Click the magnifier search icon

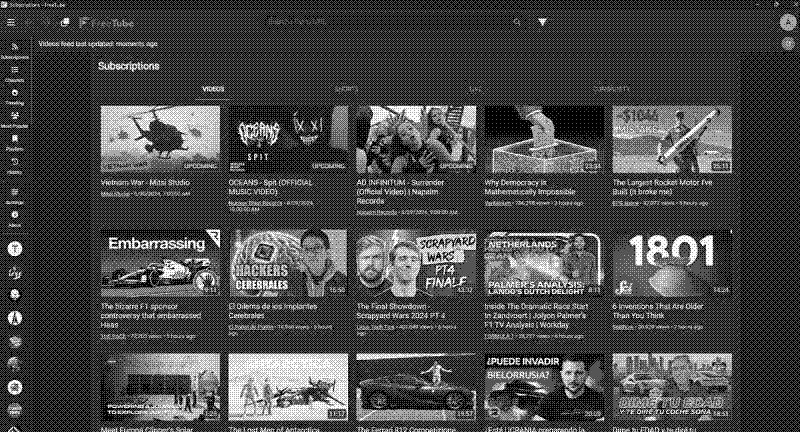pyautogui.click(x=517, y=22)
